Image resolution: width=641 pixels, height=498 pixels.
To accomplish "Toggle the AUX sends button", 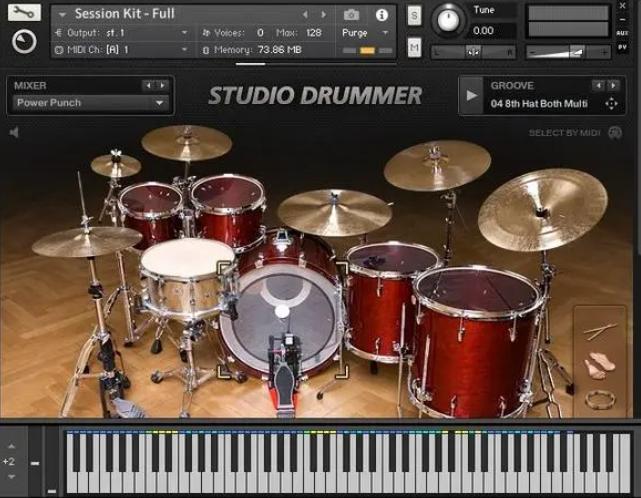I will (x=622, y=33).
